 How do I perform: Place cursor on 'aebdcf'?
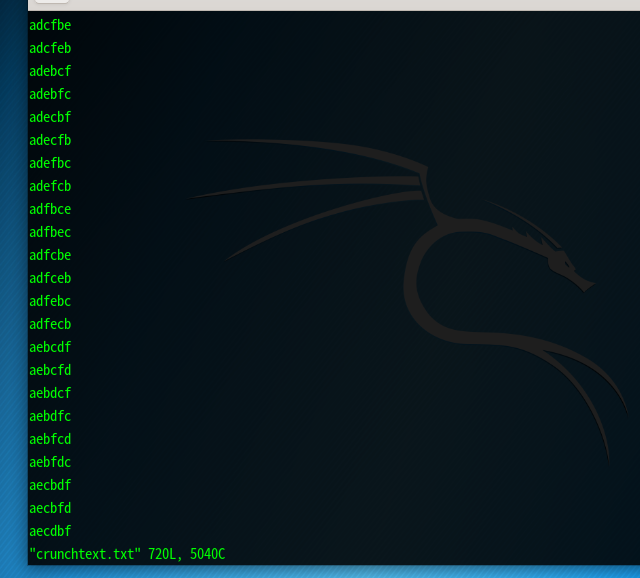[x=50, y=393]
